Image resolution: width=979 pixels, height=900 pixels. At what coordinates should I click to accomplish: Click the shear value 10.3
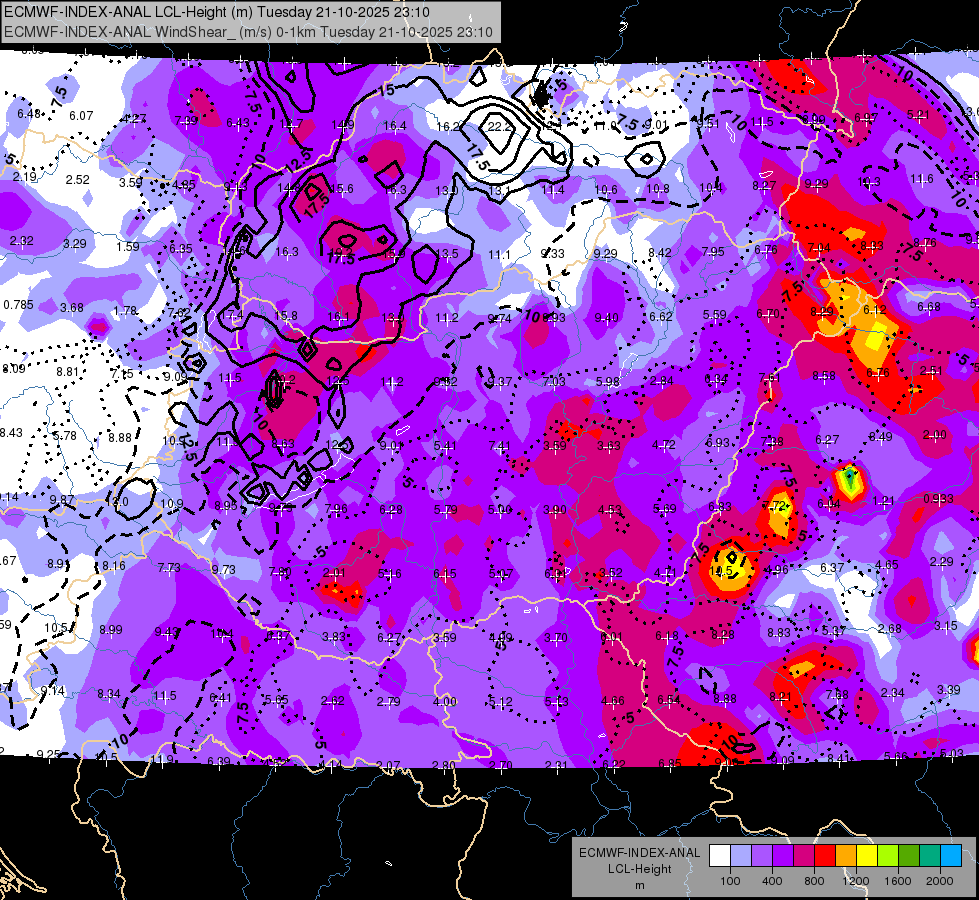868,182
